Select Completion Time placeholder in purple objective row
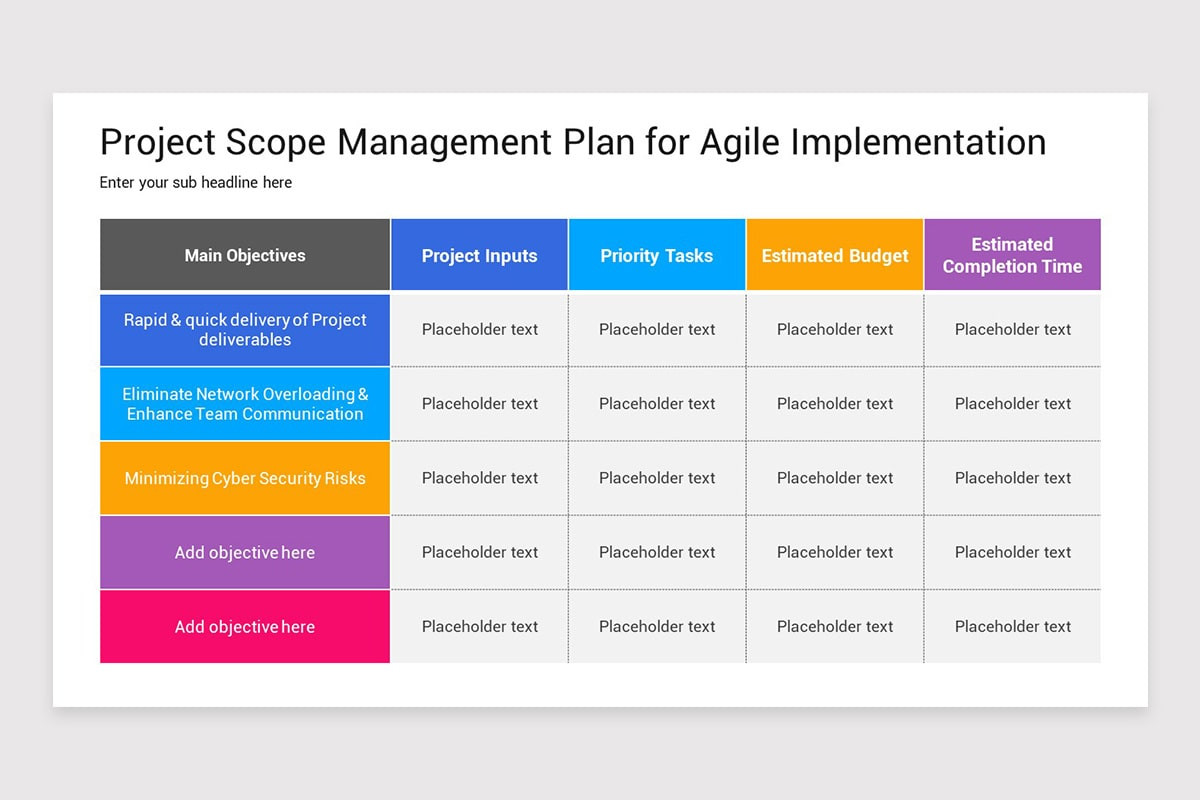The height and width of the screenshot is (800, 1200). click(1013, 552)
